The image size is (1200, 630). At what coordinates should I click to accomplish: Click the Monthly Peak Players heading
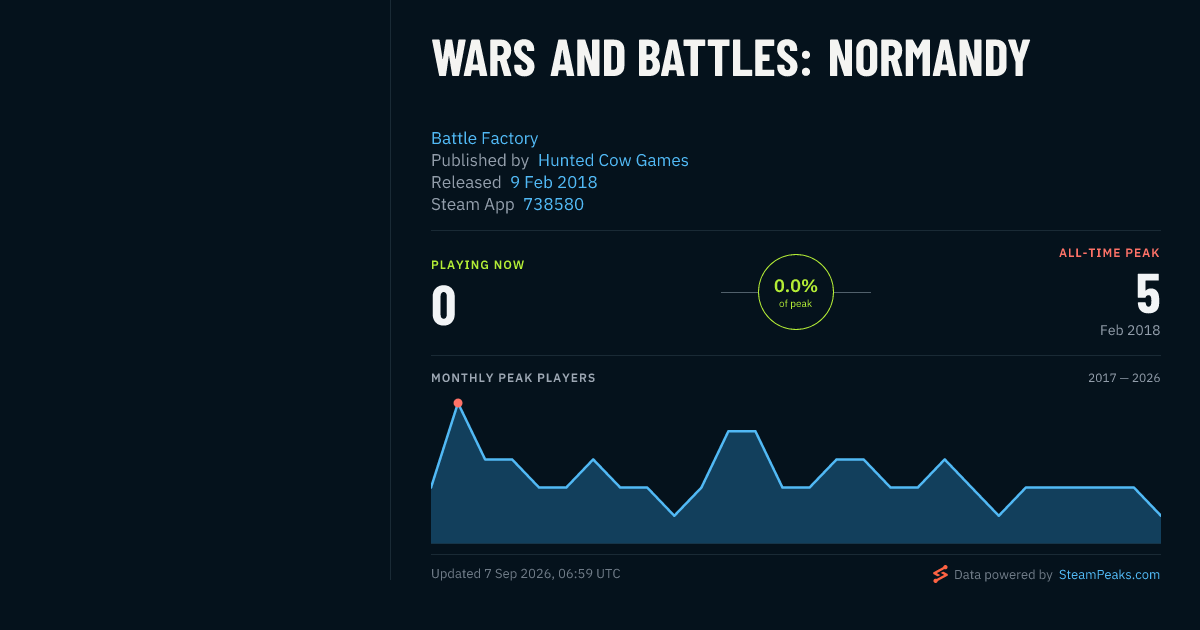point(513,378)
